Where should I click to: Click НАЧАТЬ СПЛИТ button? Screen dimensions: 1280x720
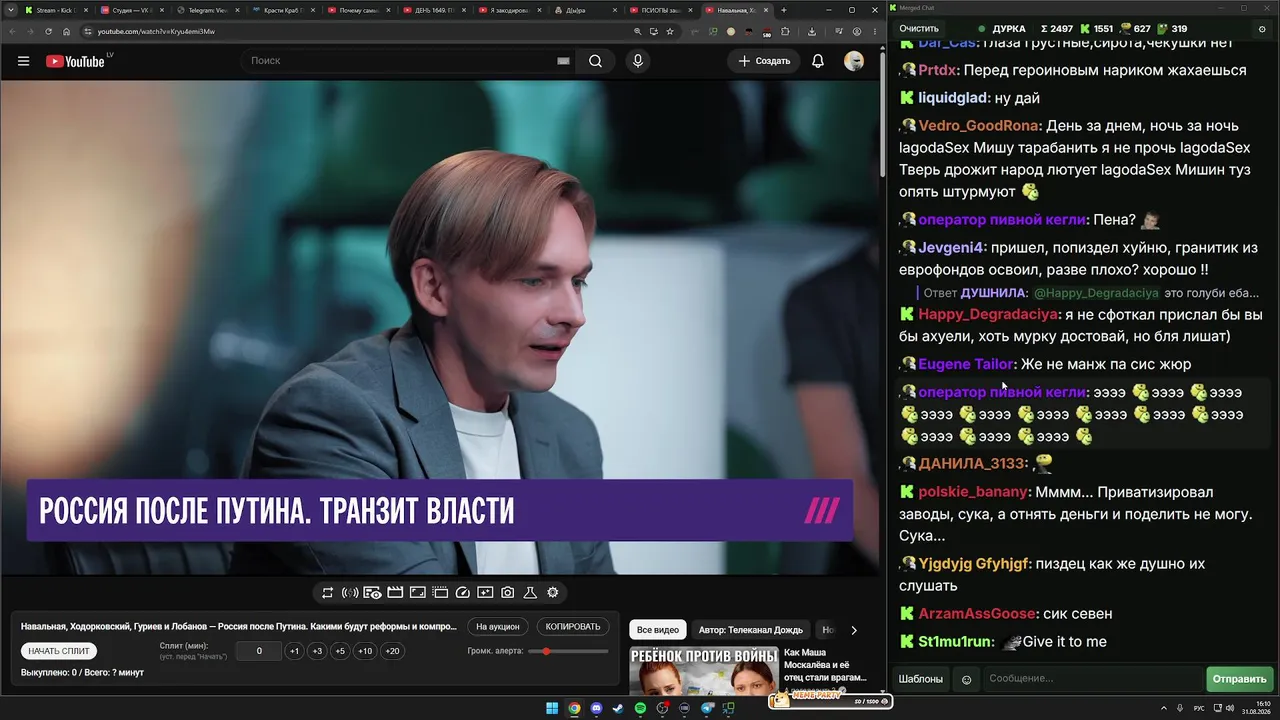pos(59,651)
